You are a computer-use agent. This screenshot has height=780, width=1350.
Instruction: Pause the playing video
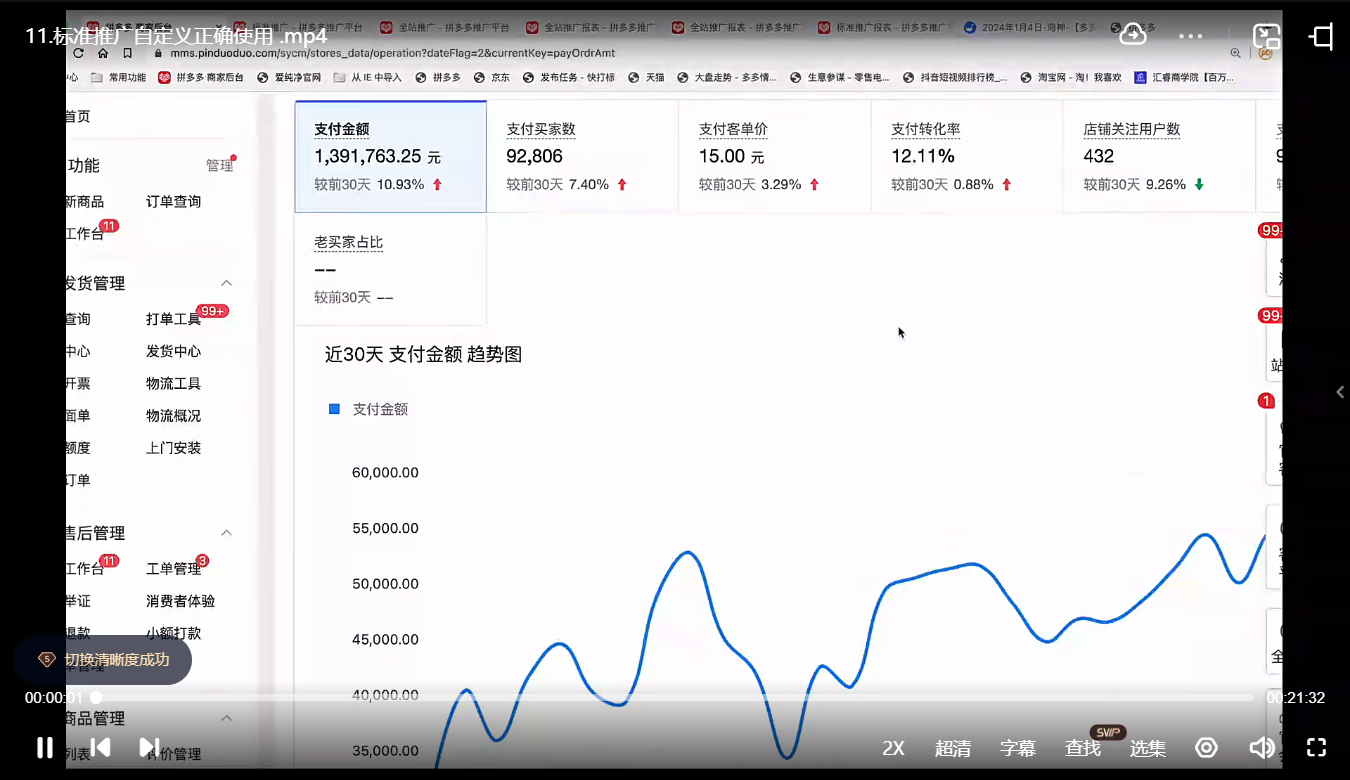coord(44,747)
